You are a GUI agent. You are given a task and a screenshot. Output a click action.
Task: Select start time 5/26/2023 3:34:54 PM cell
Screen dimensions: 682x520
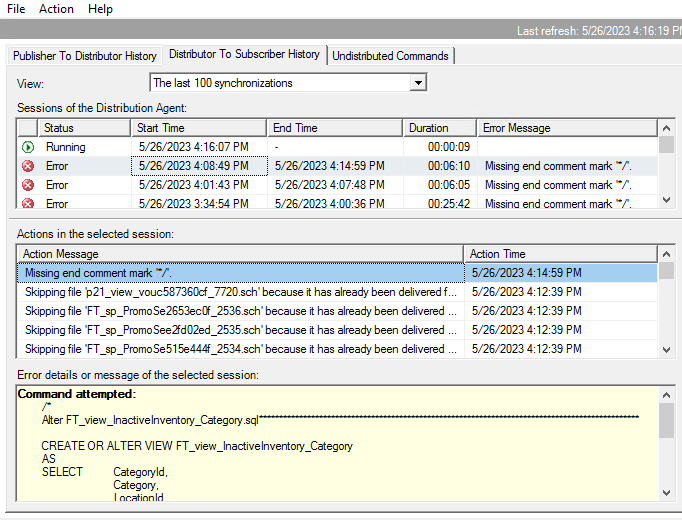pyautogui.click(x=199, y=203)
